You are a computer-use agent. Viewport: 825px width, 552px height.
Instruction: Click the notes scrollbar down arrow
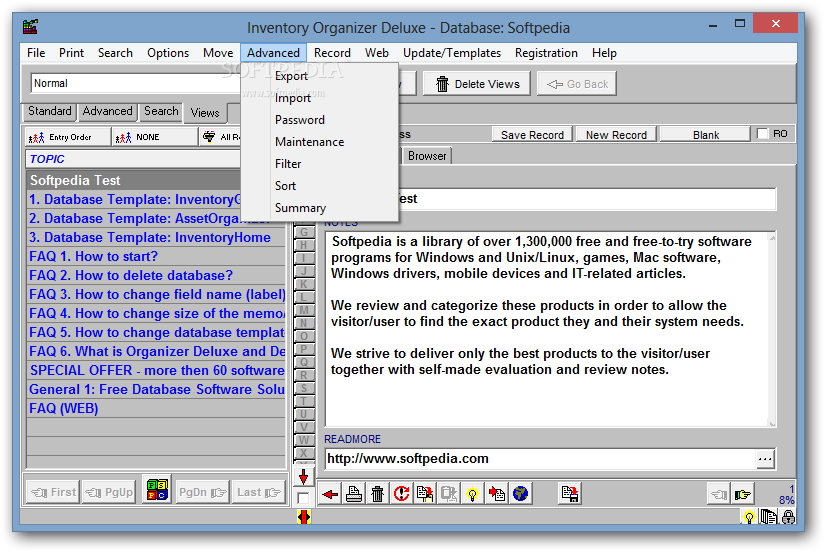tap(772, 423)
